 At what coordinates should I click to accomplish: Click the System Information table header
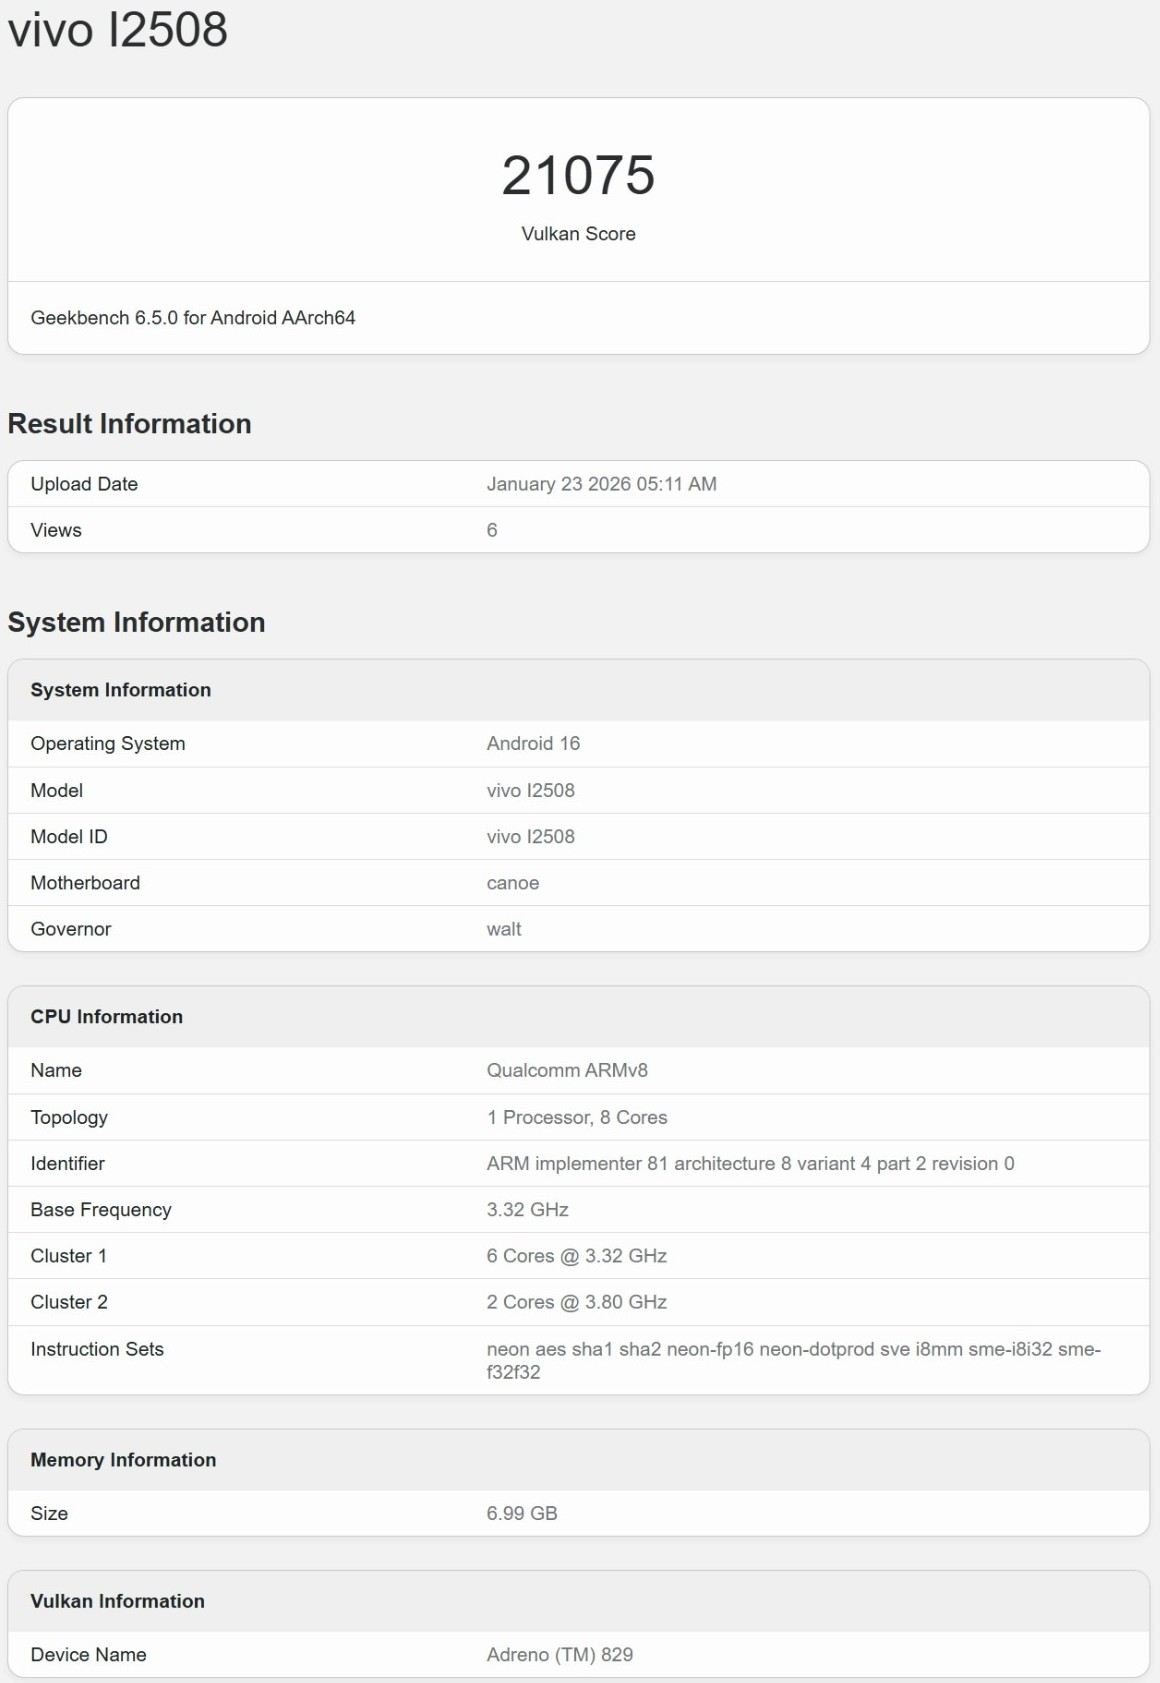click(x=120, y=690)
